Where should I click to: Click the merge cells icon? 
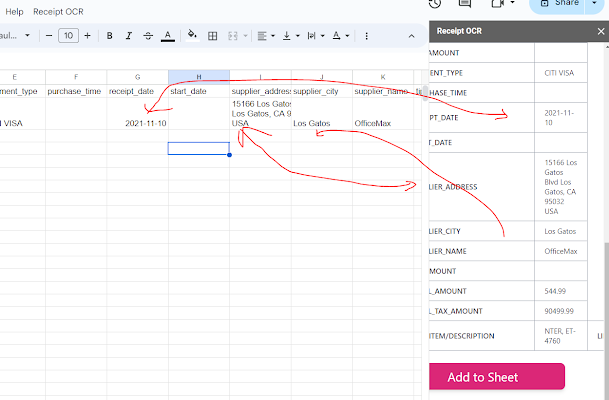(x=233, y=36)
